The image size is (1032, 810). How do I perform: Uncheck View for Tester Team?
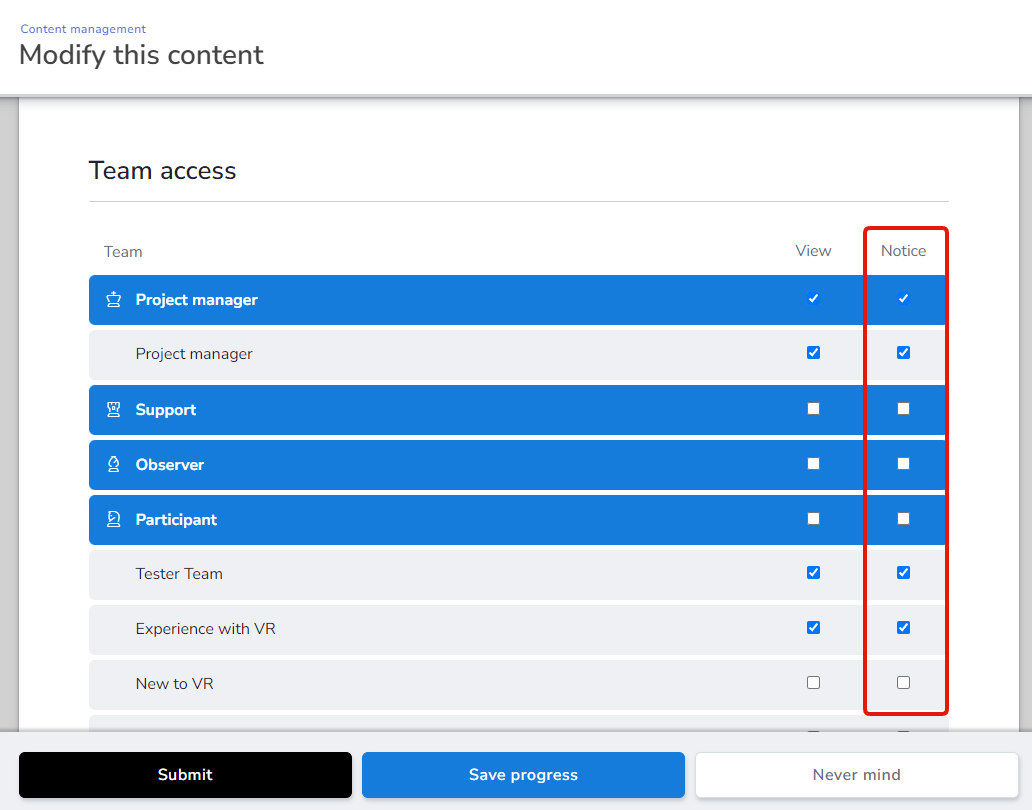tap(813, 572)
